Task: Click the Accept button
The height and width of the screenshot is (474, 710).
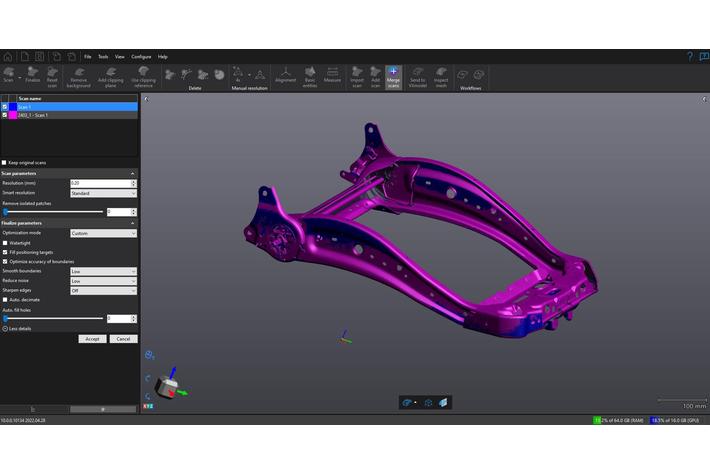Action: (92, 339)
